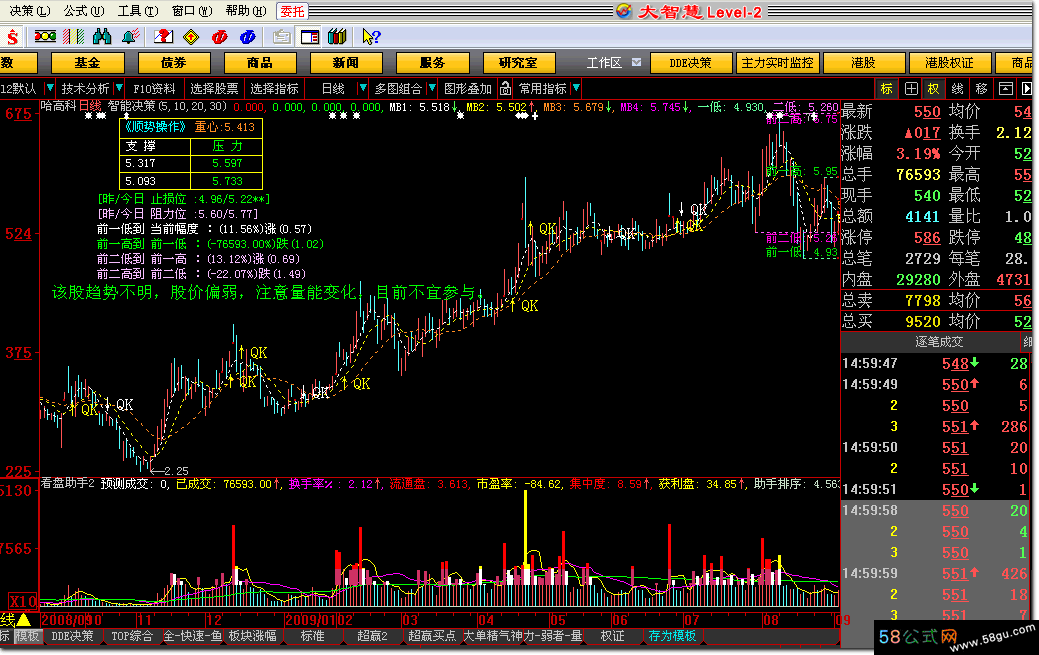This screenshot has width=1039, height=655.
Task: Click the 存为模板 save template link
Action: click(x=672, y=636)
